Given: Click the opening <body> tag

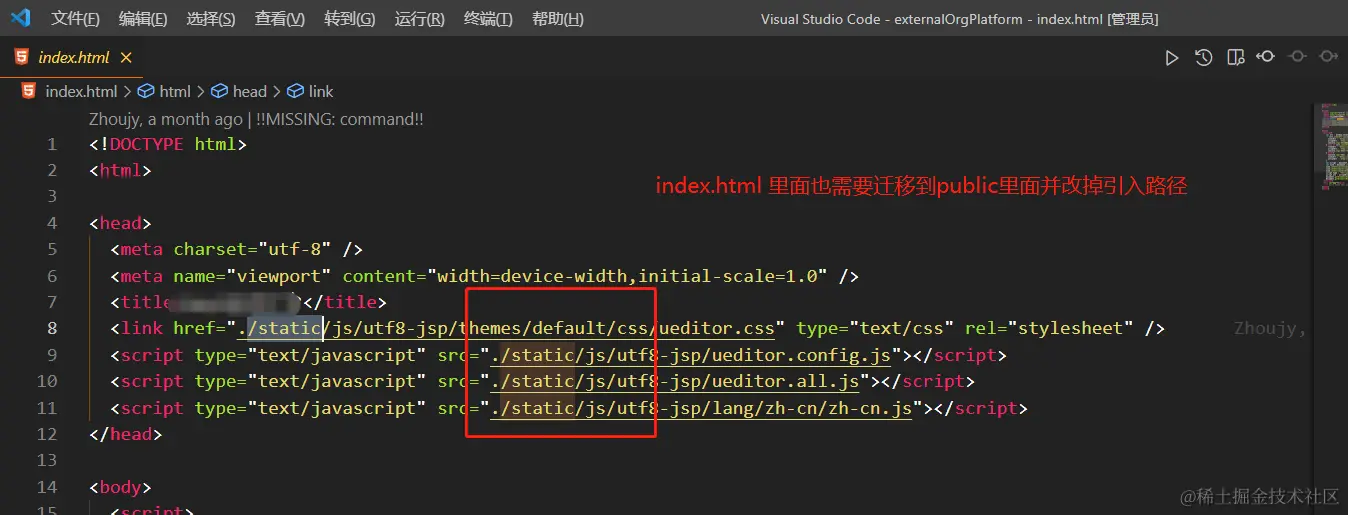Looking at the screenshot, I should [x=120, y=487].
